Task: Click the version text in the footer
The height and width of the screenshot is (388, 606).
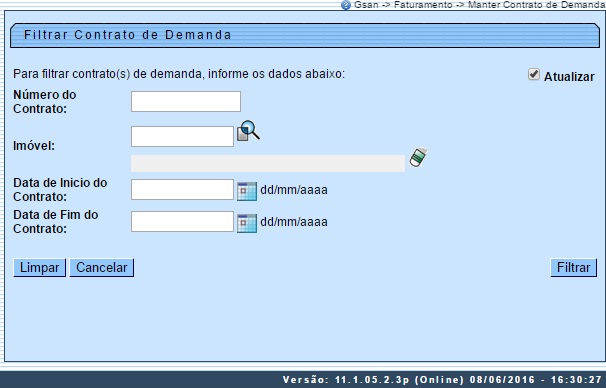Action: click(x=442, y=379)
